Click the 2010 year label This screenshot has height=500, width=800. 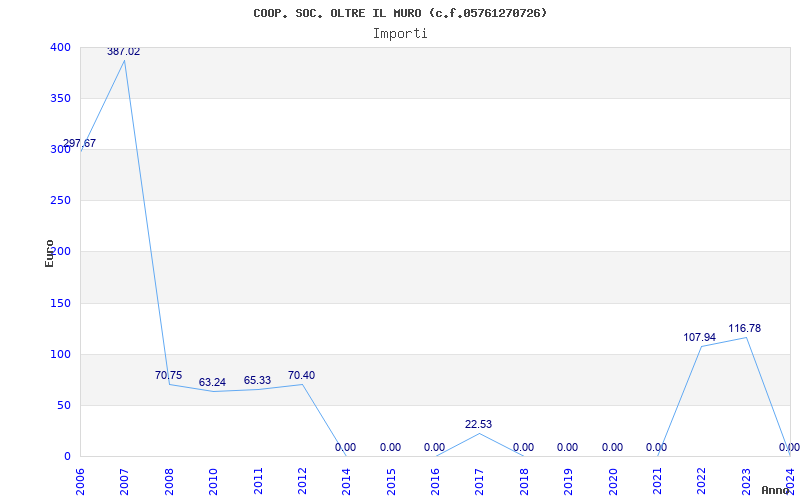point(213,481)
